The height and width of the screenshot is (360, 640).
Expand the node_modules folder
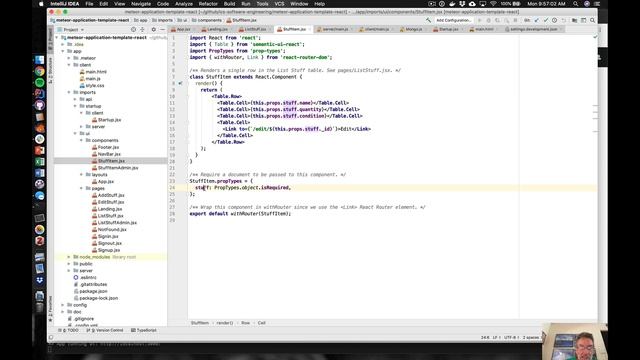[x=69, y=257]
